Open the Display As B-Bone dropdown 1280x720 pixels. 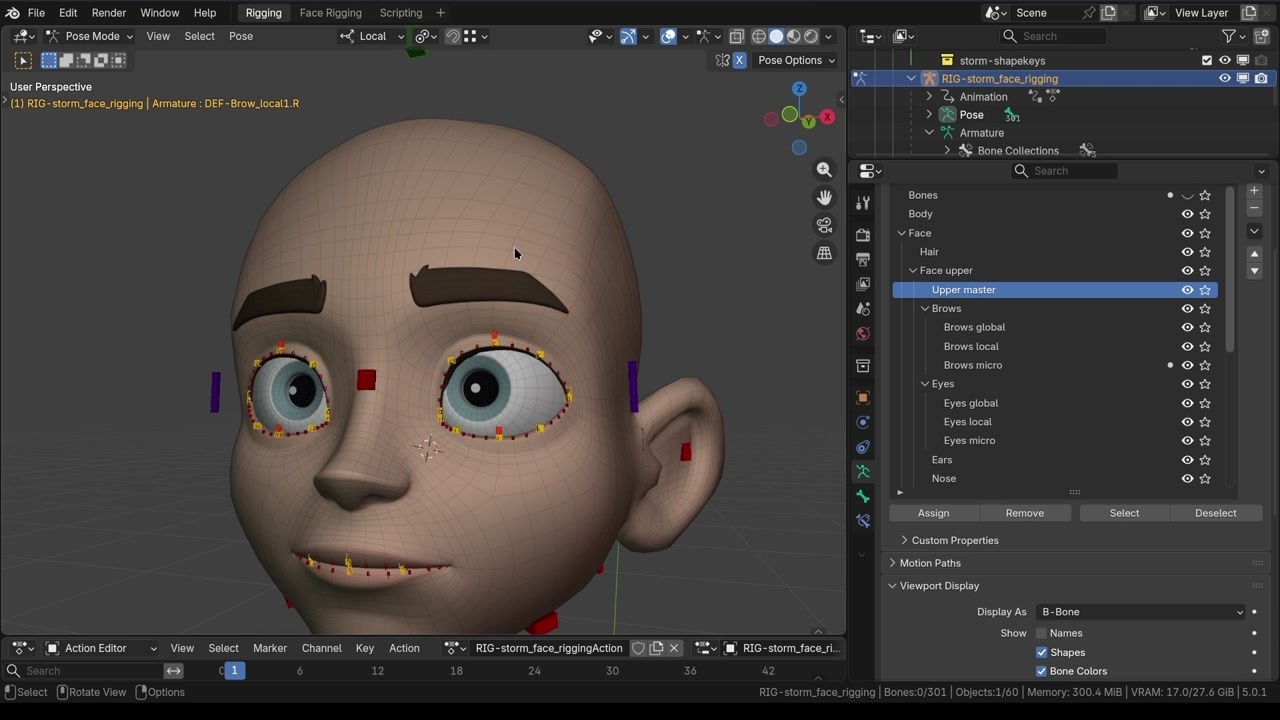1141,612
